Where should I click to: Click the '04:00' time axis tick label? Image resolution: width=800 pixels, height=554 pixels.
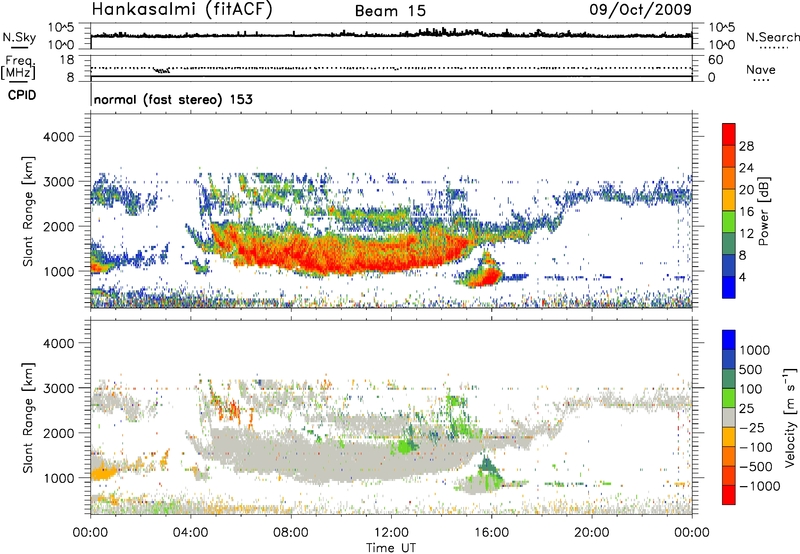(x=191, y=533)
